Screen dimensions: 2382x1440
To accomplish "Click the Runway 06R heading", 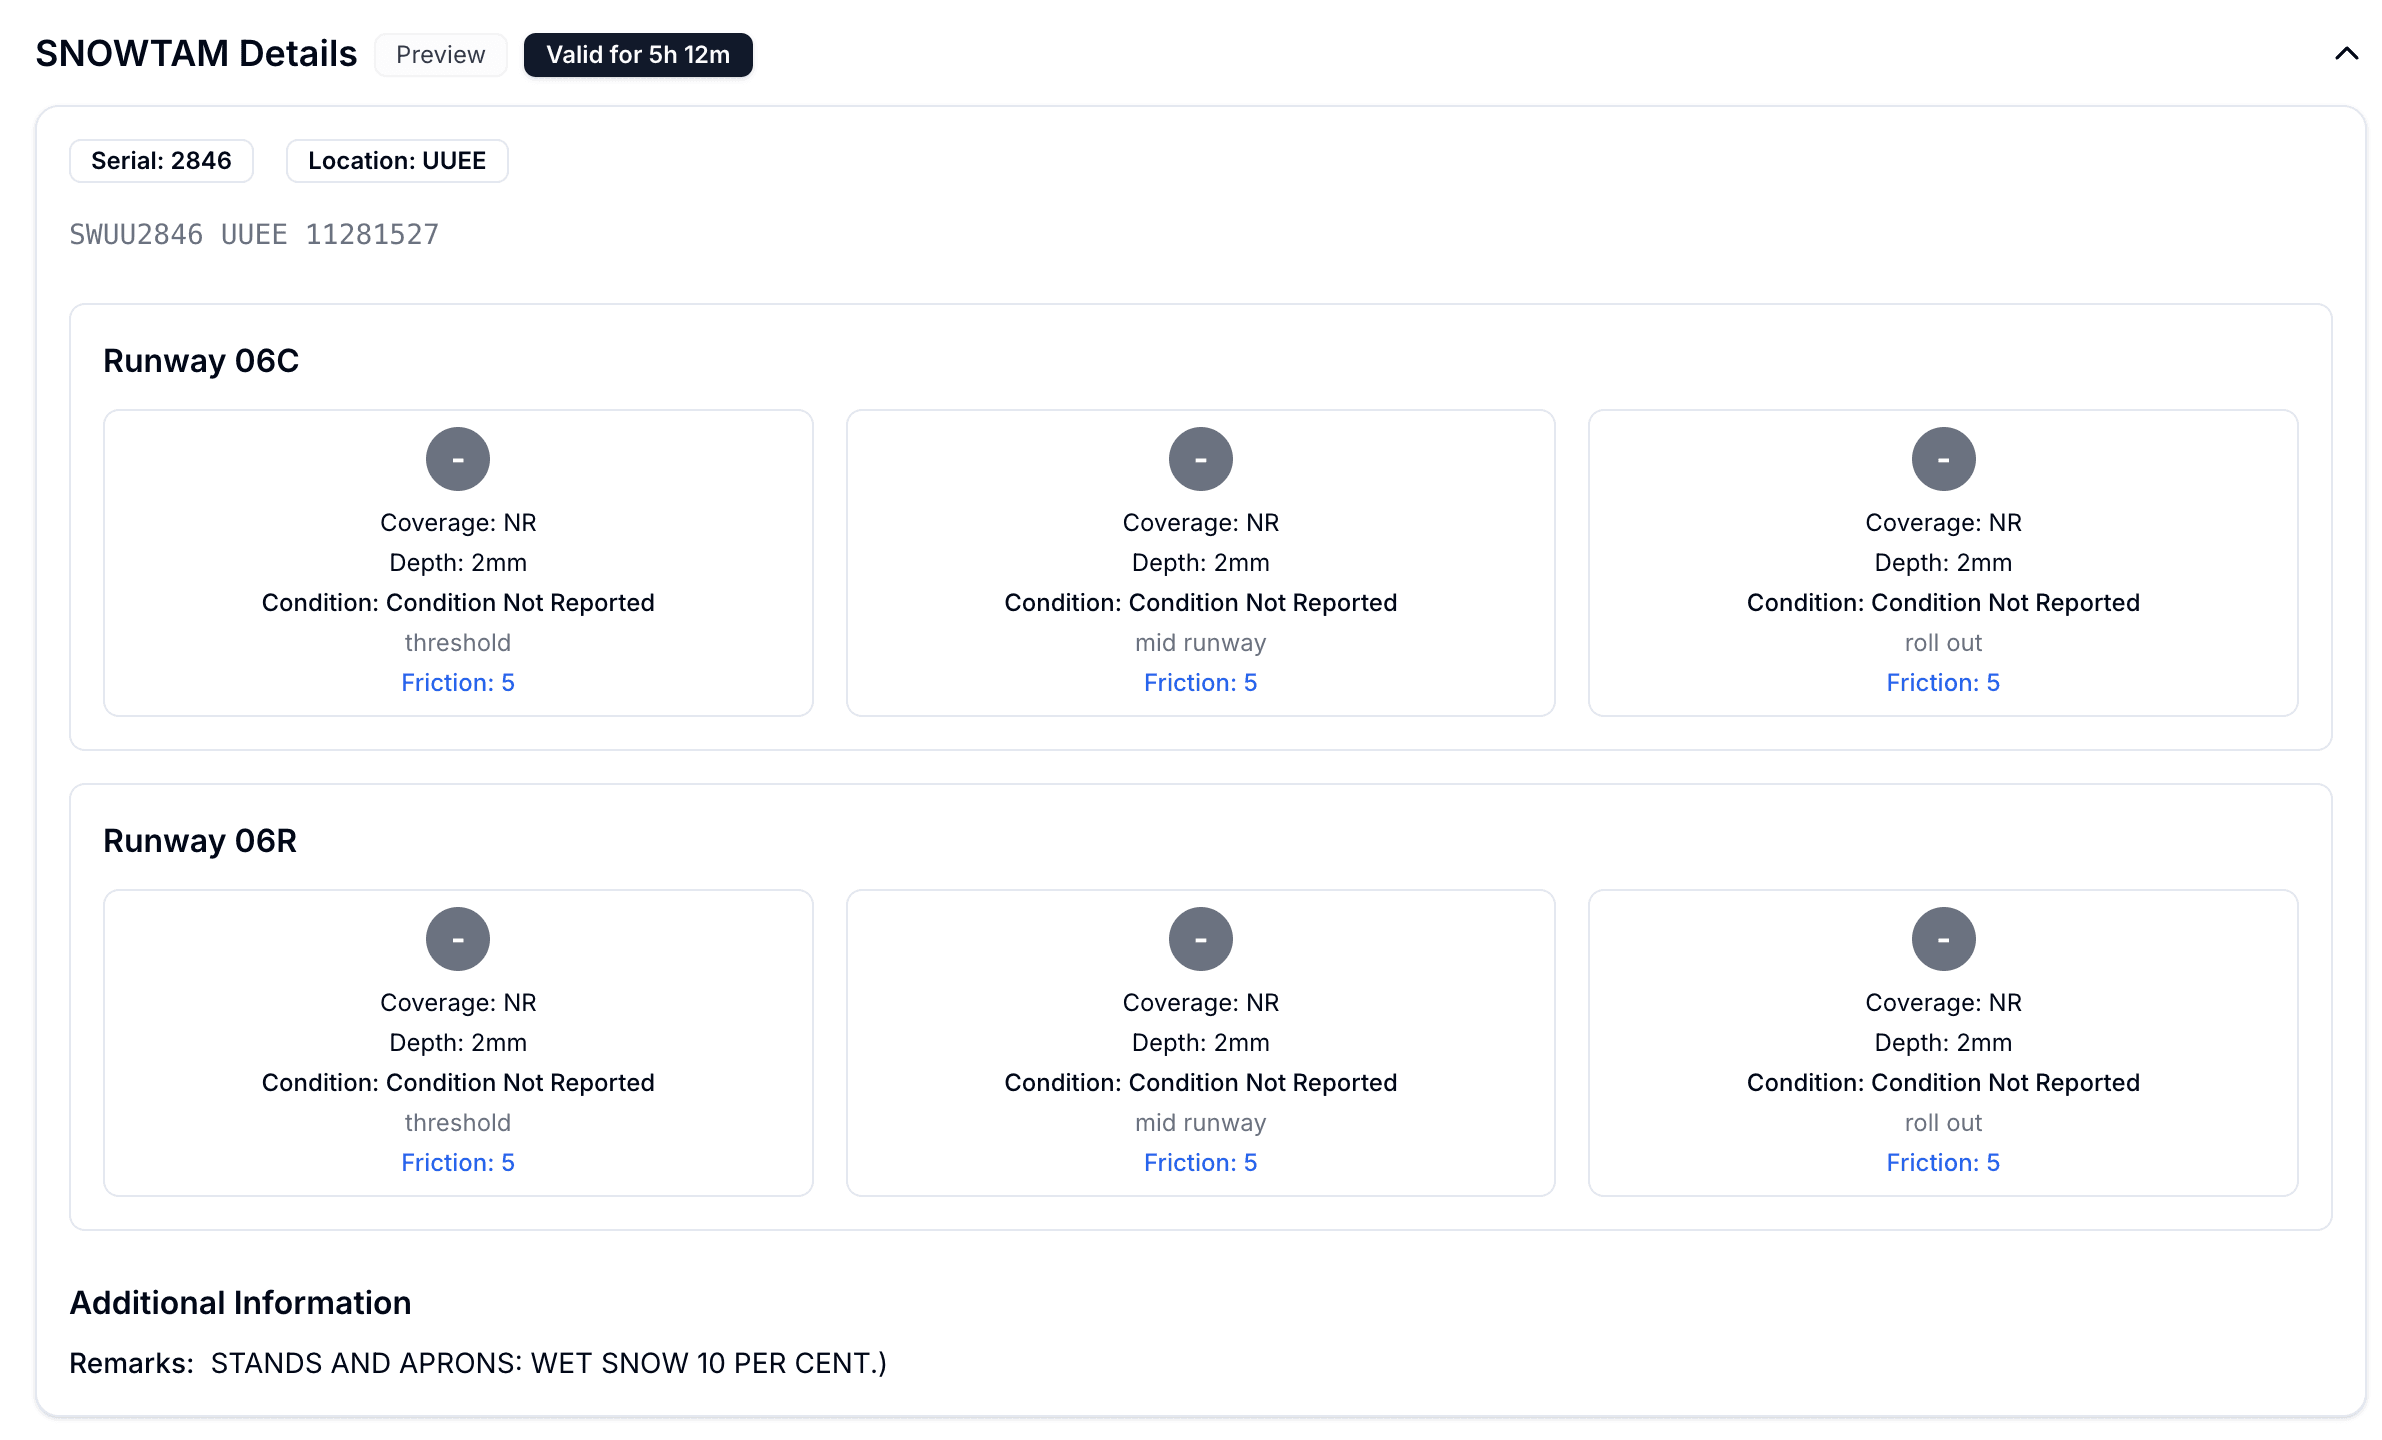I will (200, 841).
